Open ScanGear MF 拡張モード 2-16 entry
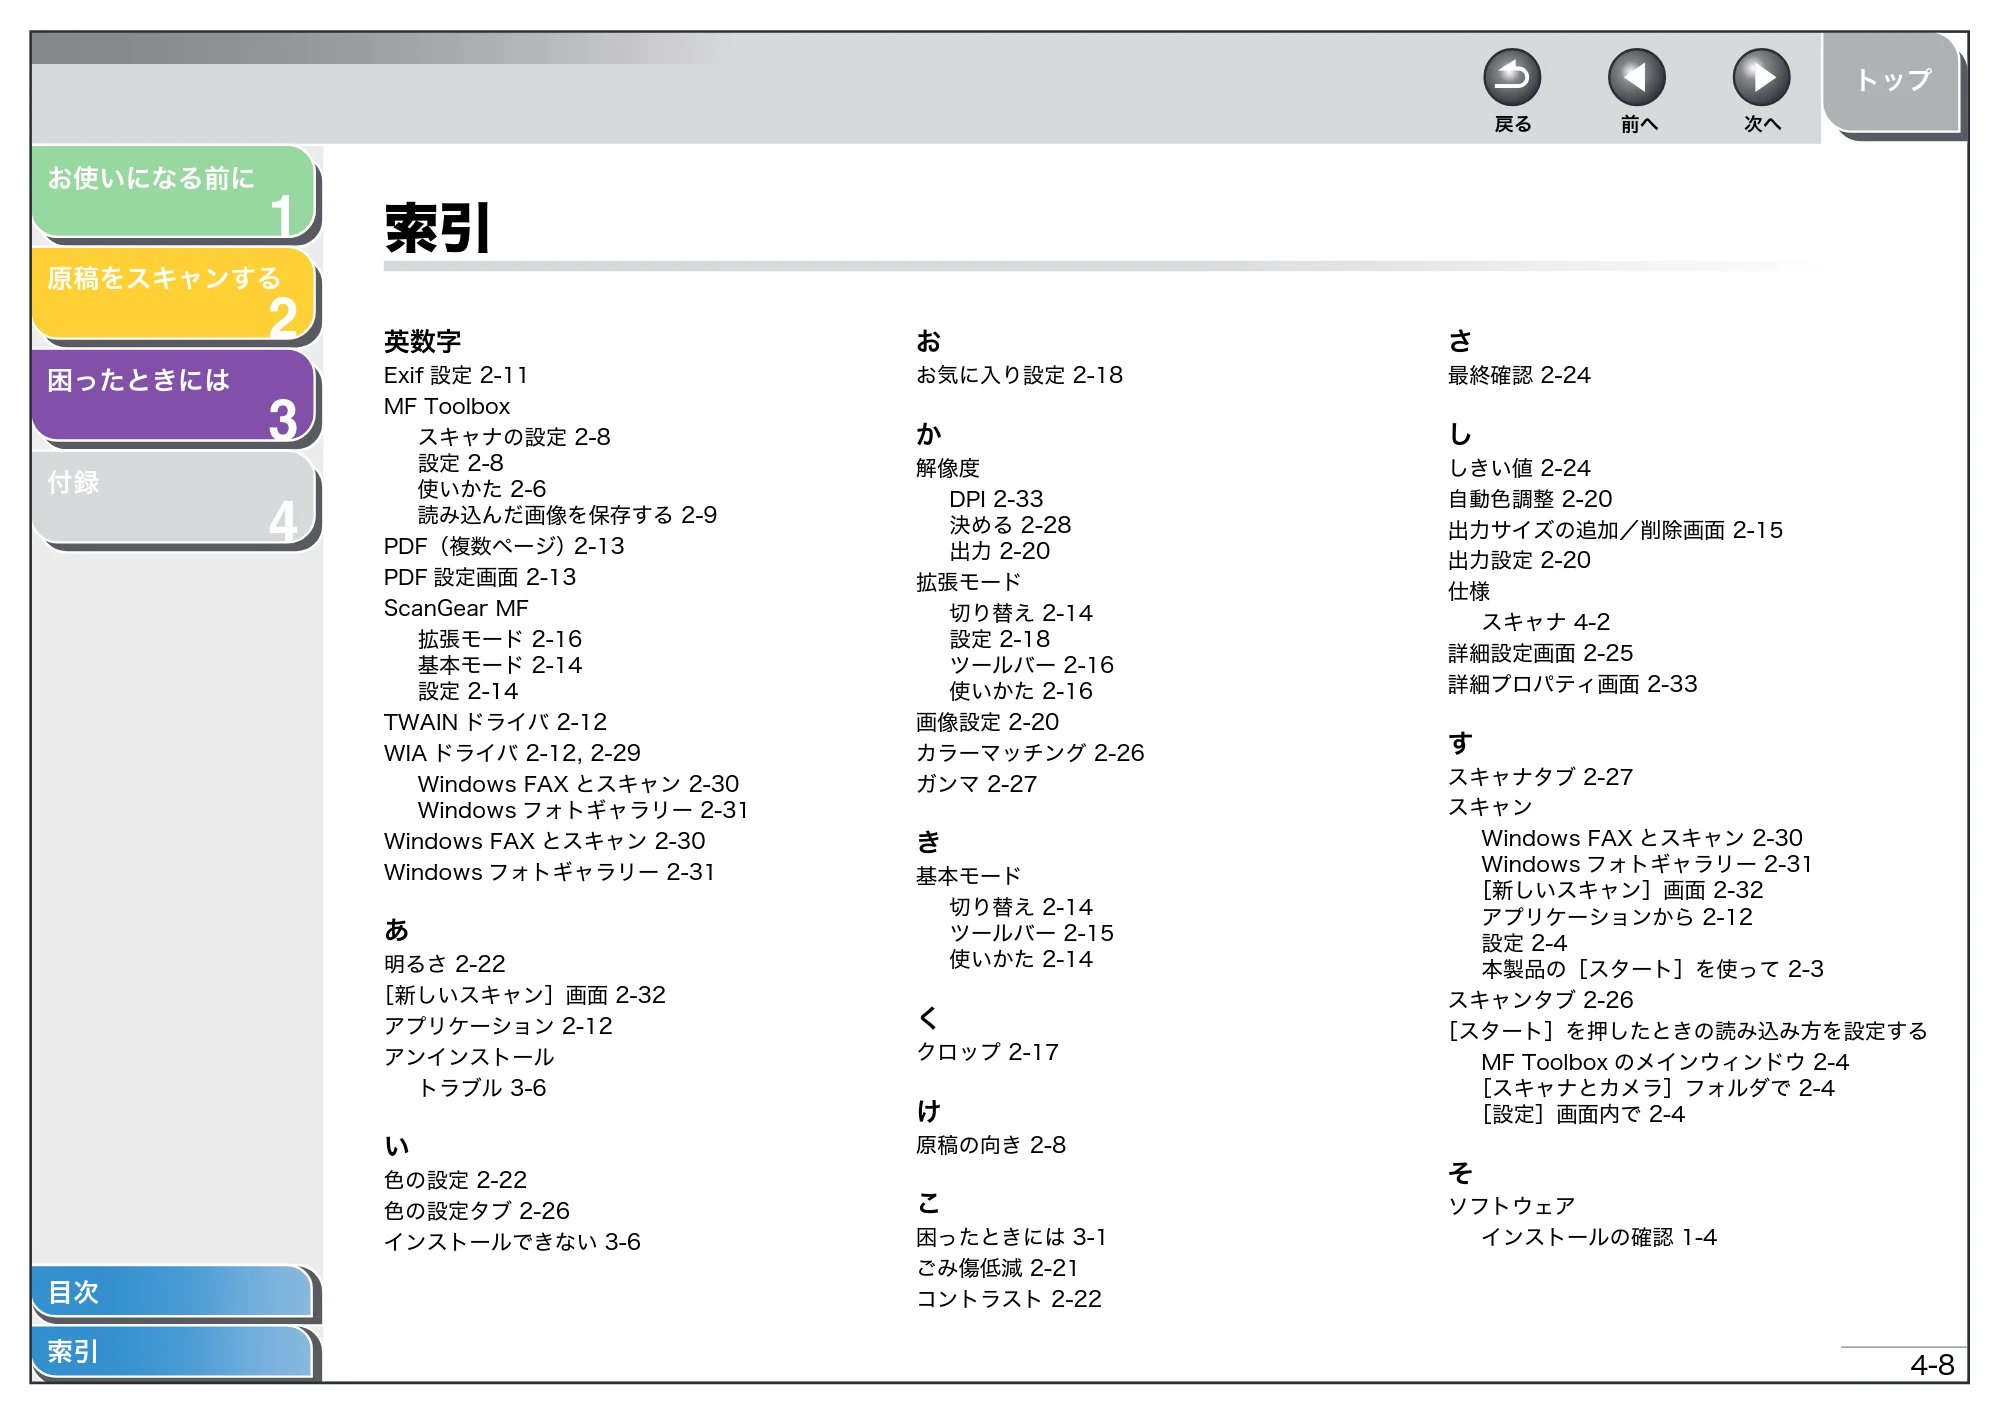This screenshot has width=2000, height=1414. coord(499,639)
